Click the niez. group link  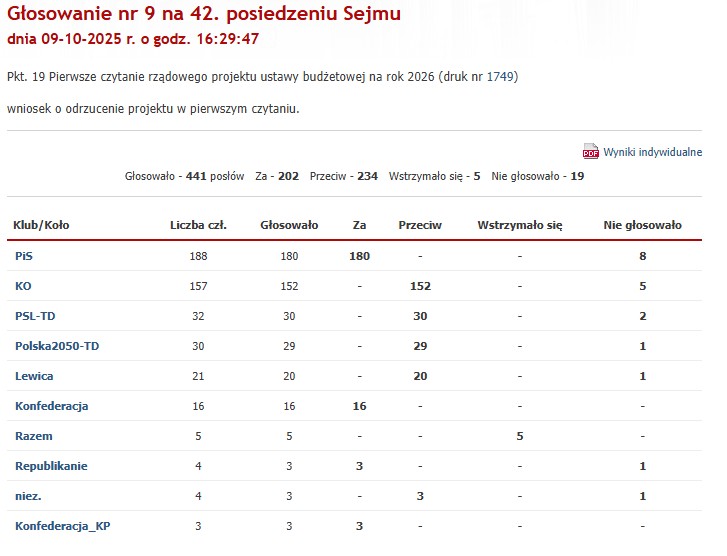click(x=28, y=496)
